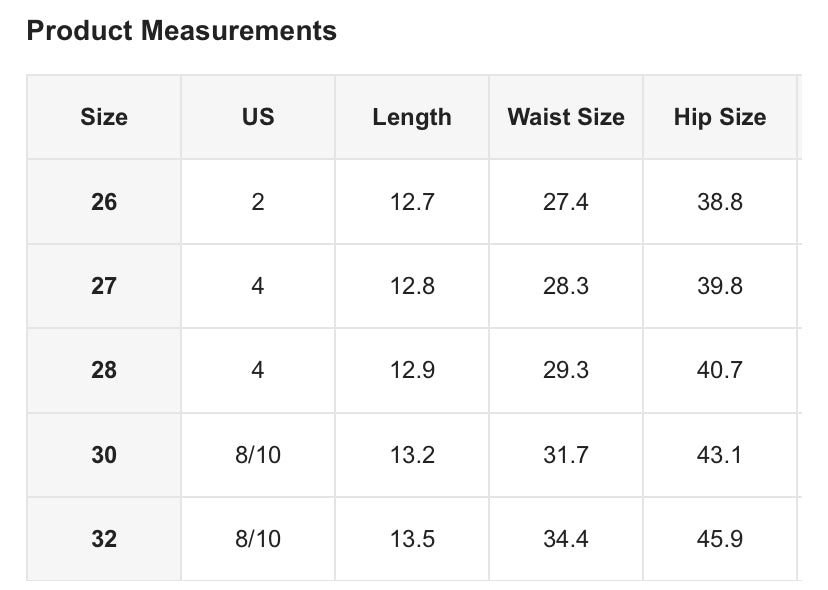
Task: Click 8/10 US cell in size 30 row
Action: tap(258, 455)
